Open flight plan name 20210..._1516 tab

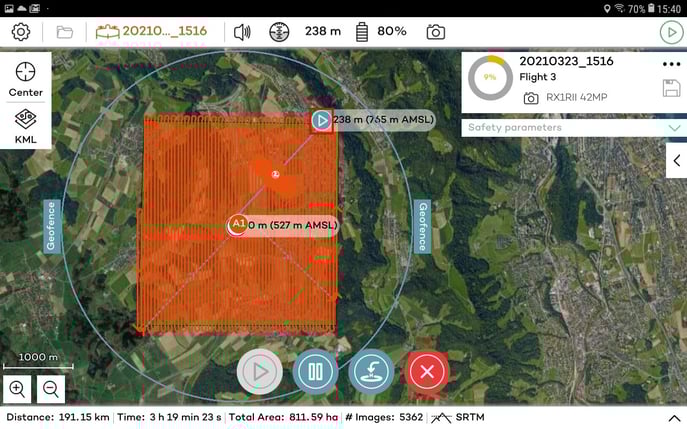coord(153,32)
